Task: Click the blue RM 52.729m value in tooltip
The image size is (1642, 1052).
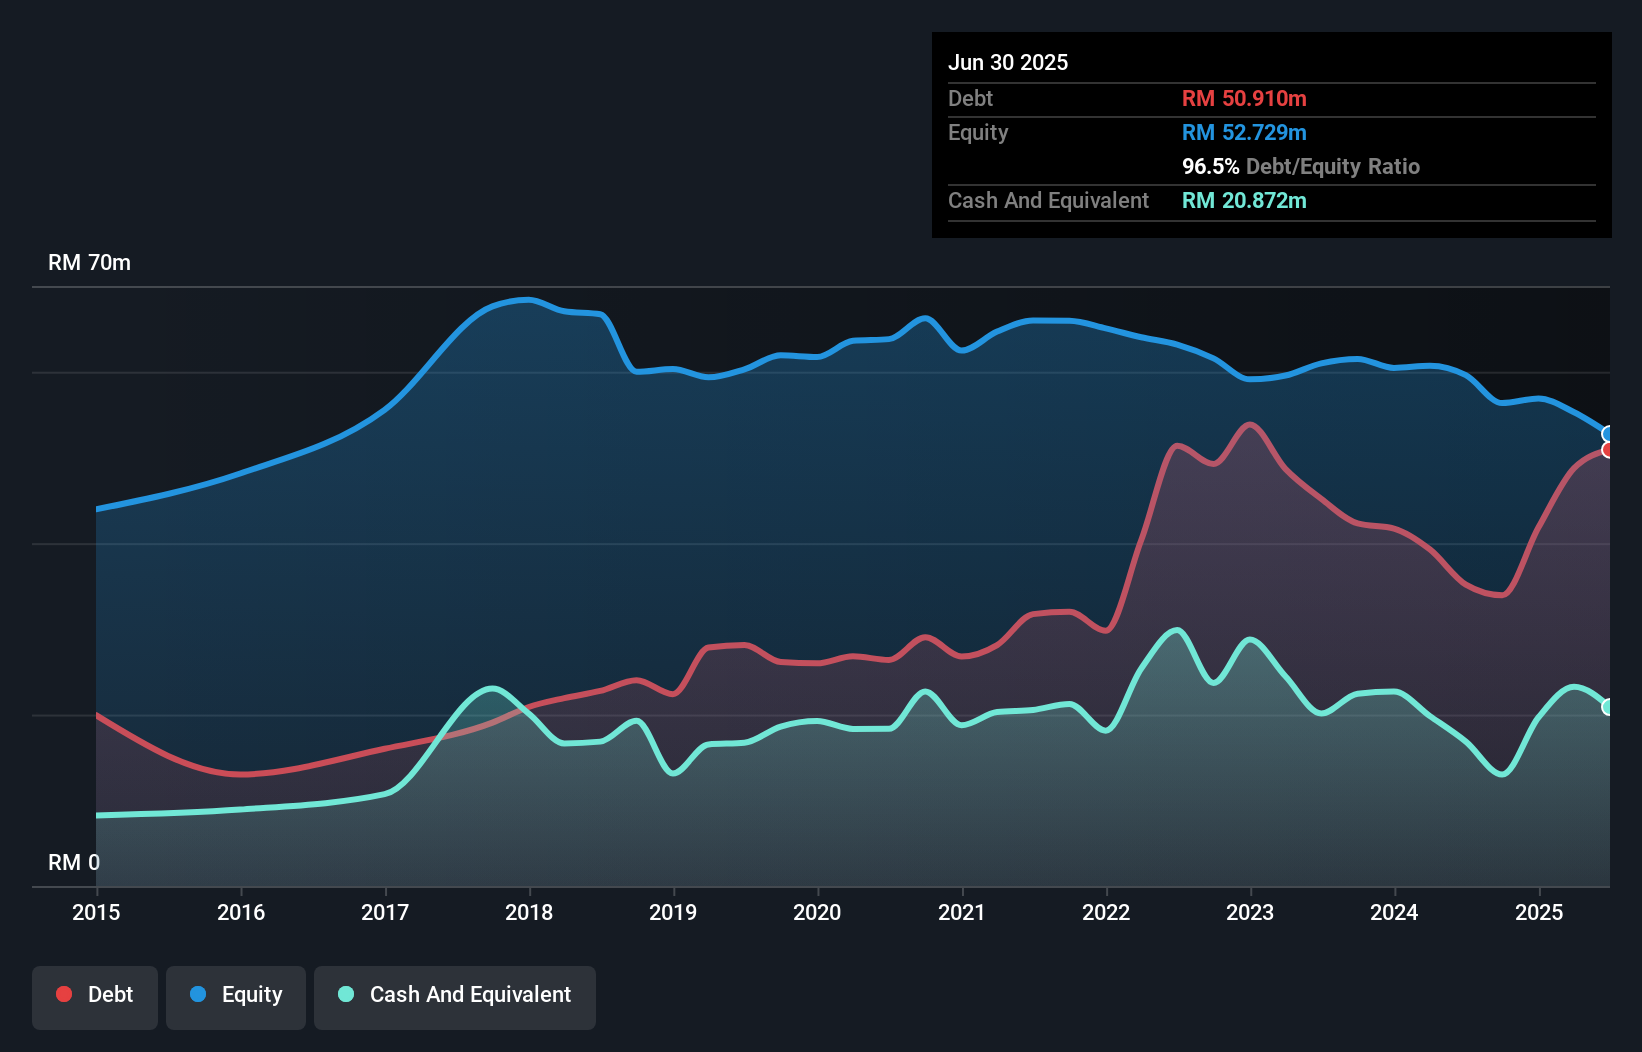Action: [x=1244, y=132]
